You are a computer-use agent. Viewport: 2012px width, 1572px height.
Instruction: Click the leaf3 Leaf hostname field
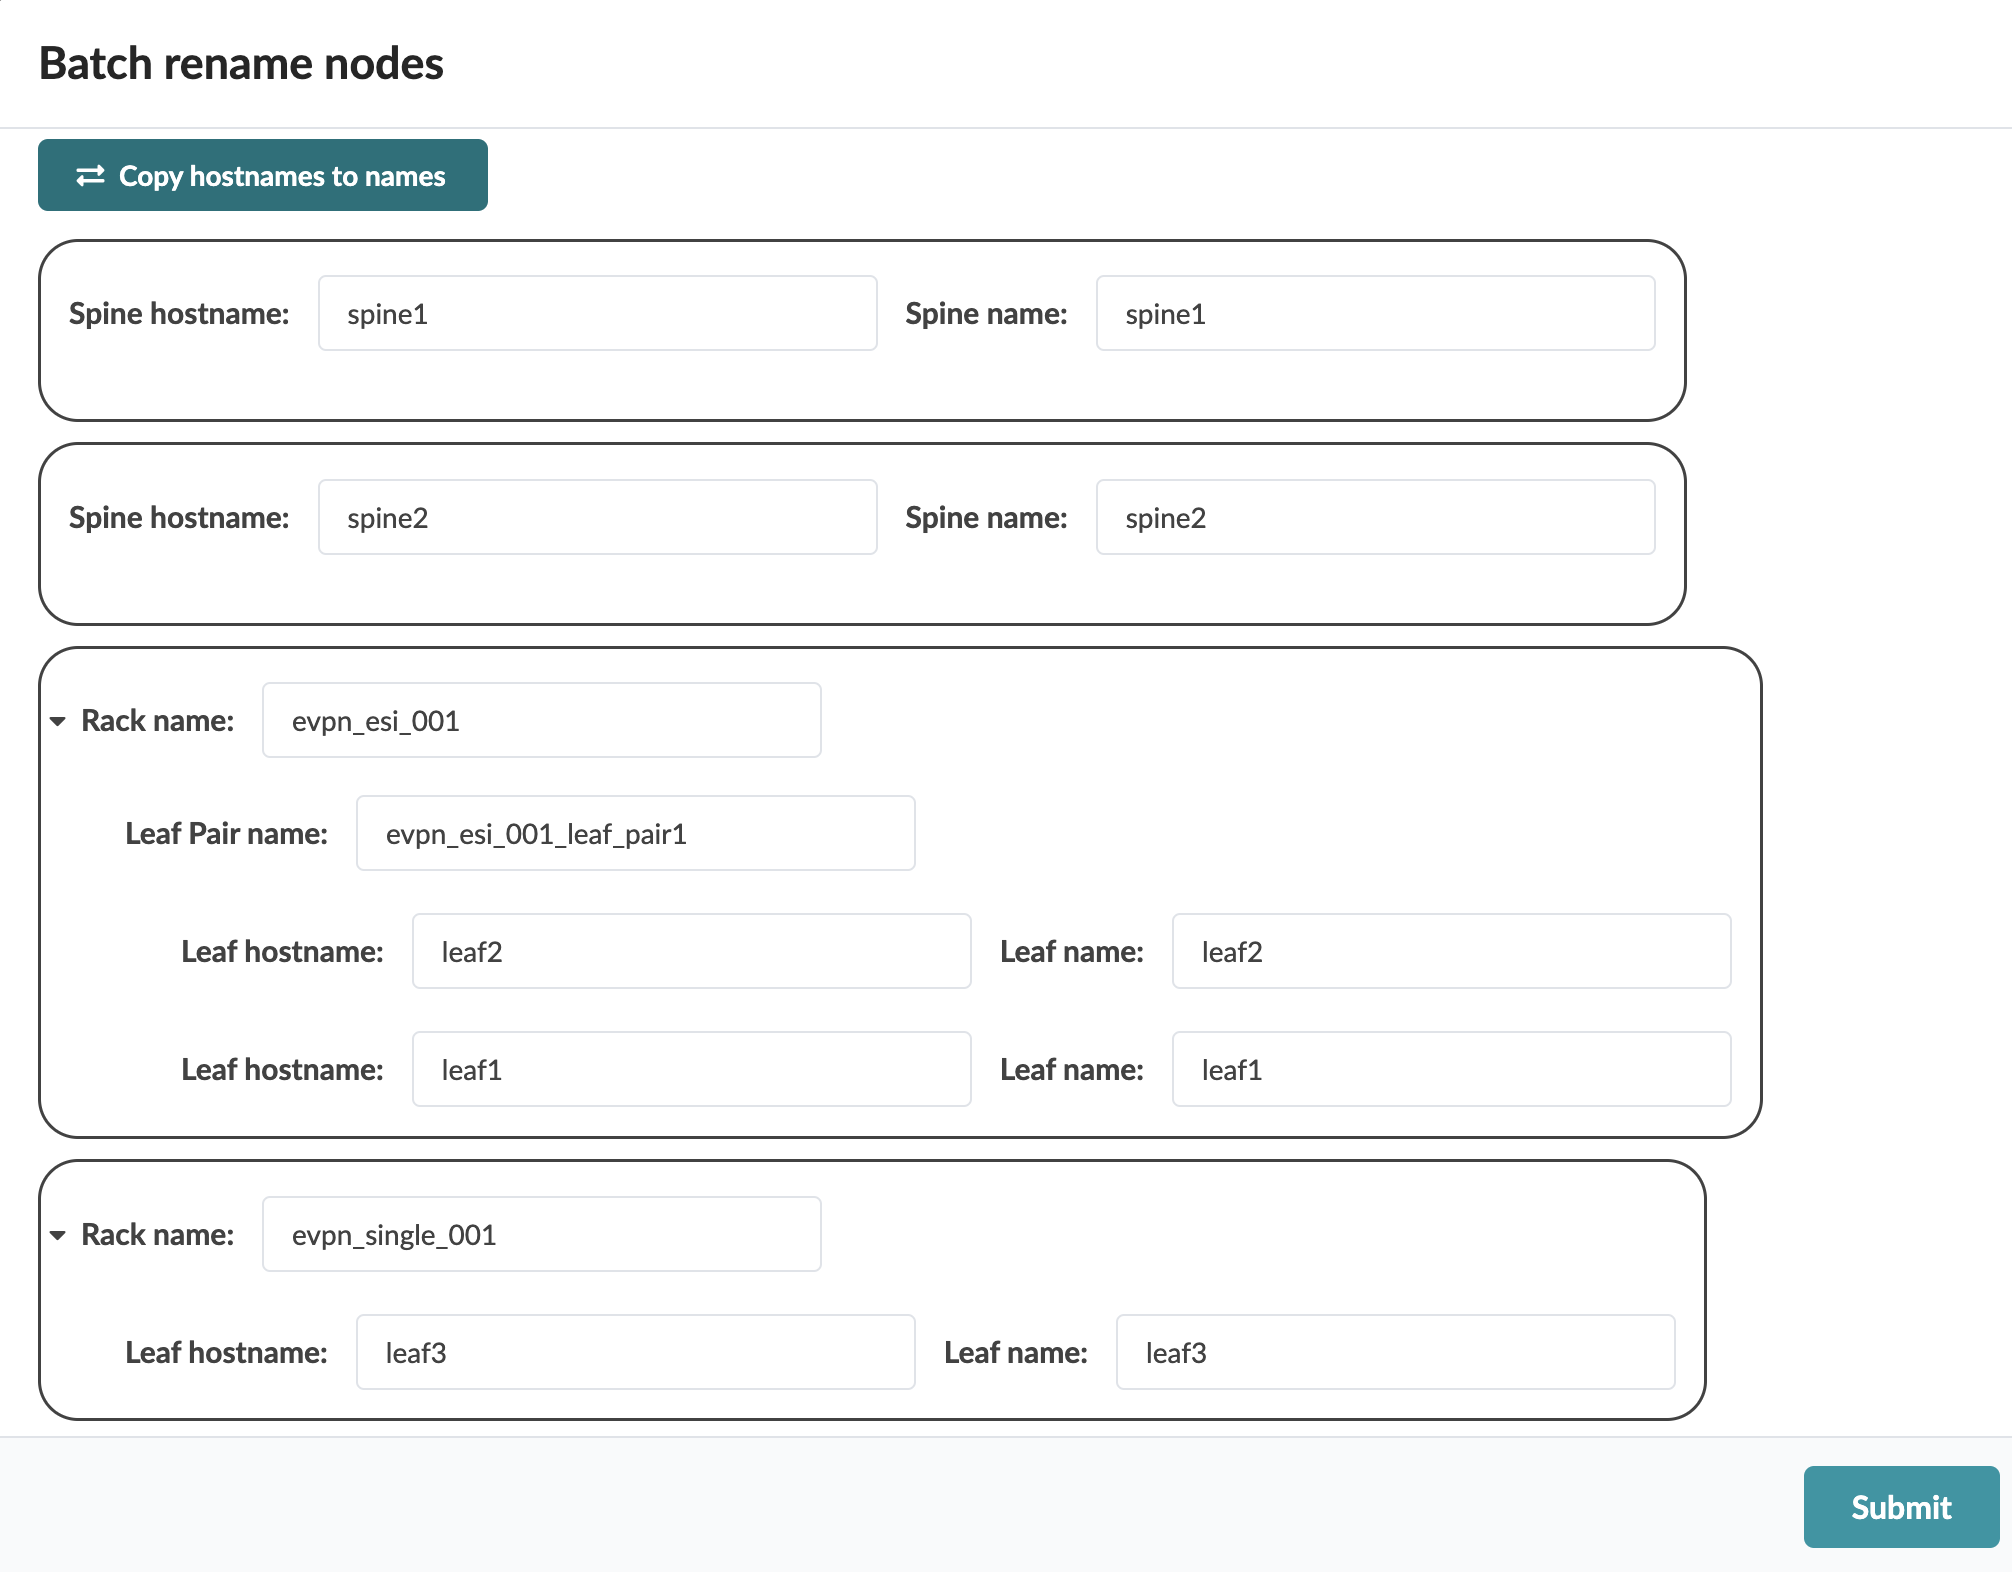pos(635,1353)
